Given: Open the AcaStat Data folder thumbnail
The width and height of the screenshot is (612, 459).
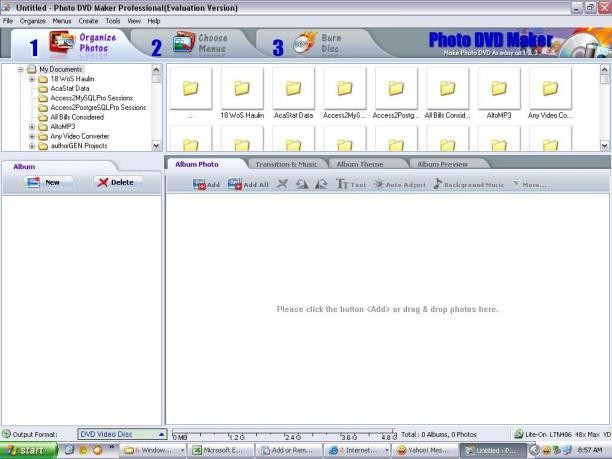Looking at the screenshot, I should point(293,88).
